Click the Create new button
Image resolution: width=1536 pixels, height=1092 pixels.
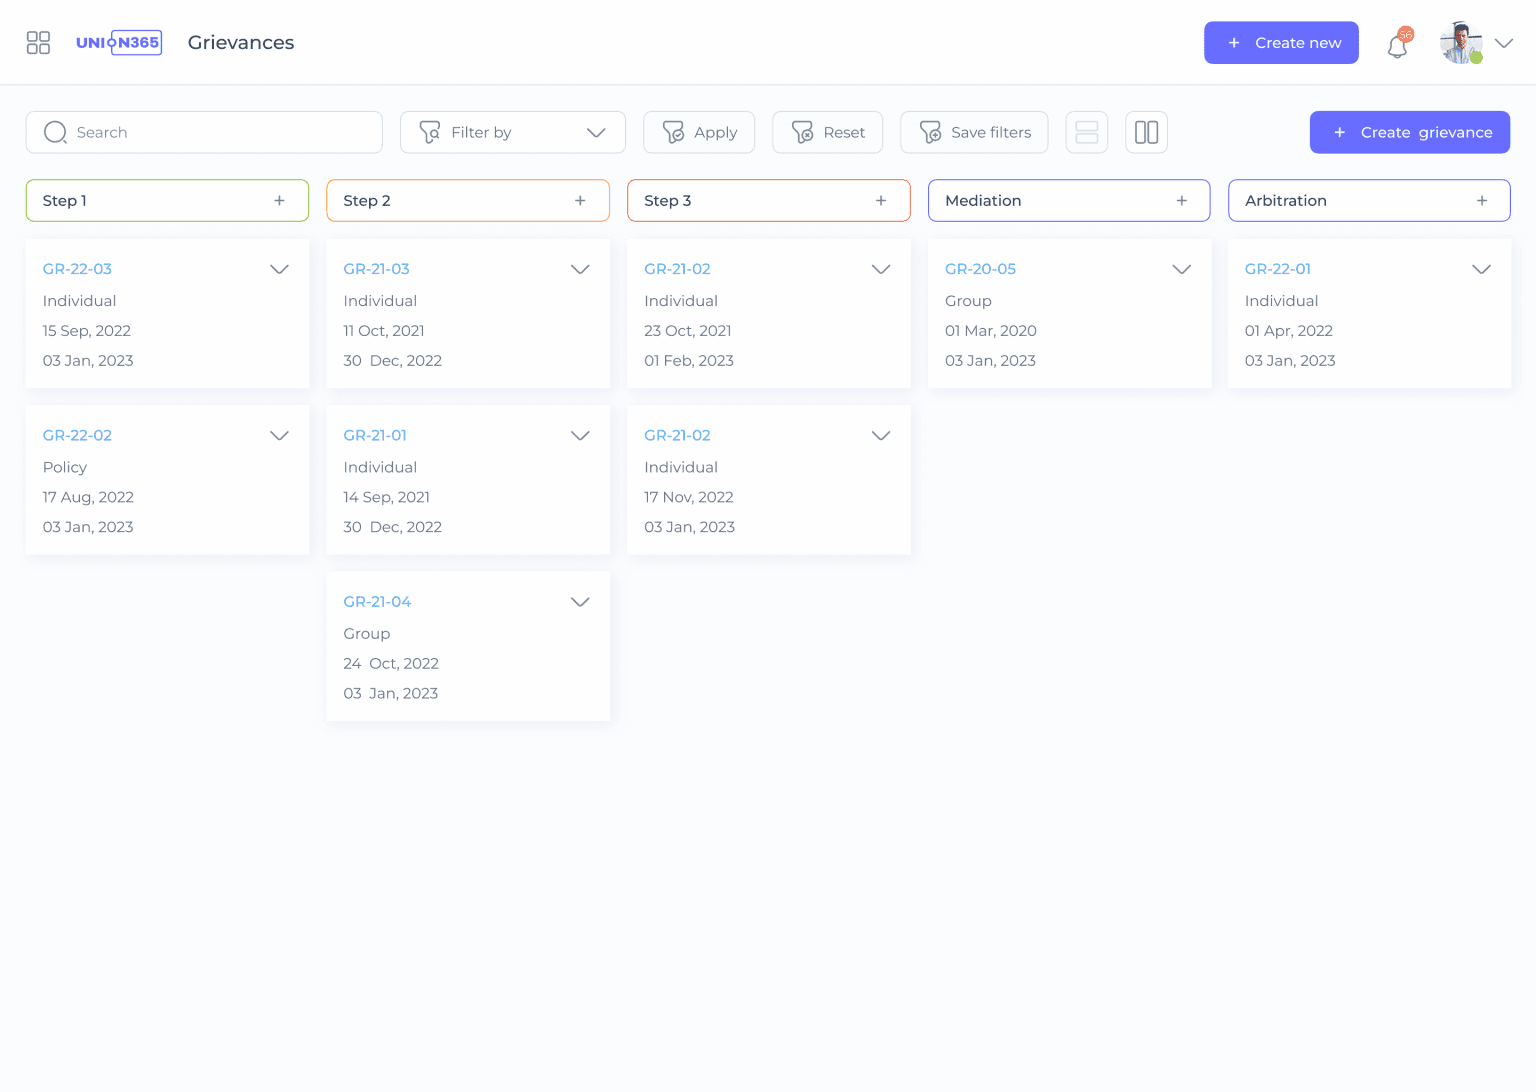click(x=1281, y=42)
